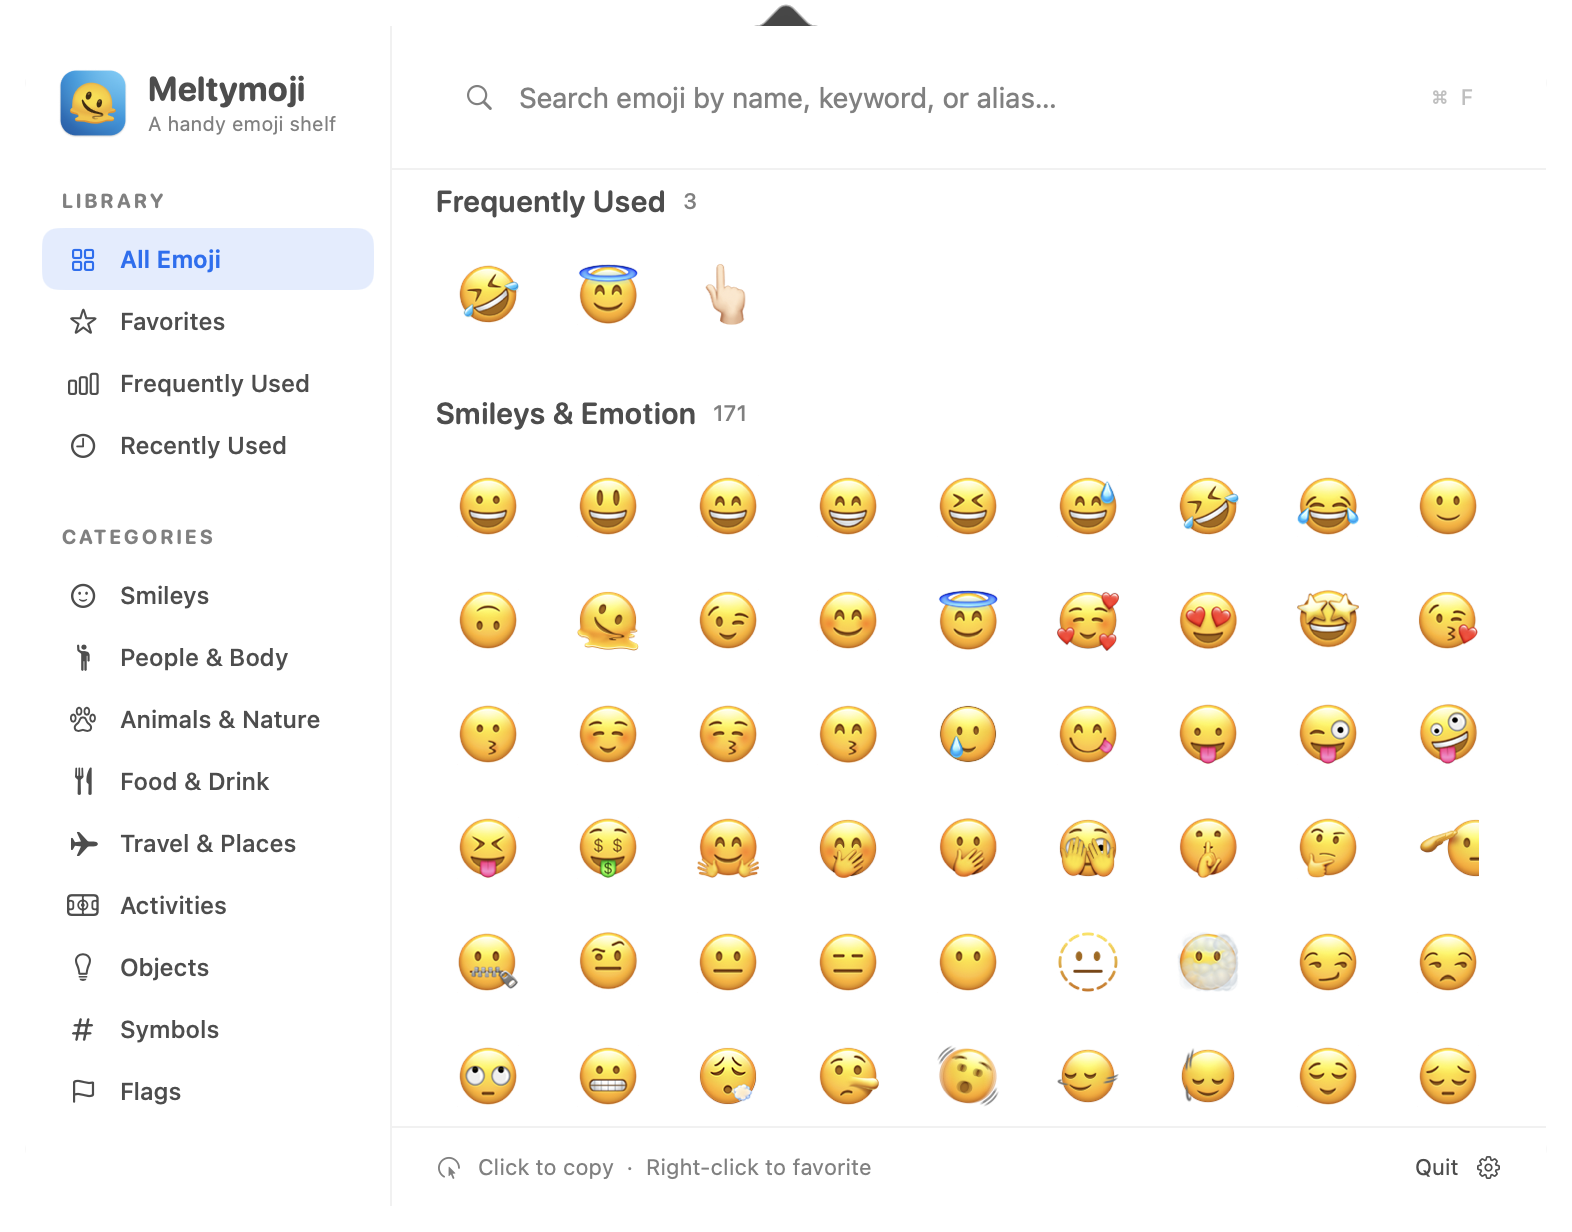The image size is (1572, 1232).
Task: Jump to the Objects category
Action: coord(208,967)
